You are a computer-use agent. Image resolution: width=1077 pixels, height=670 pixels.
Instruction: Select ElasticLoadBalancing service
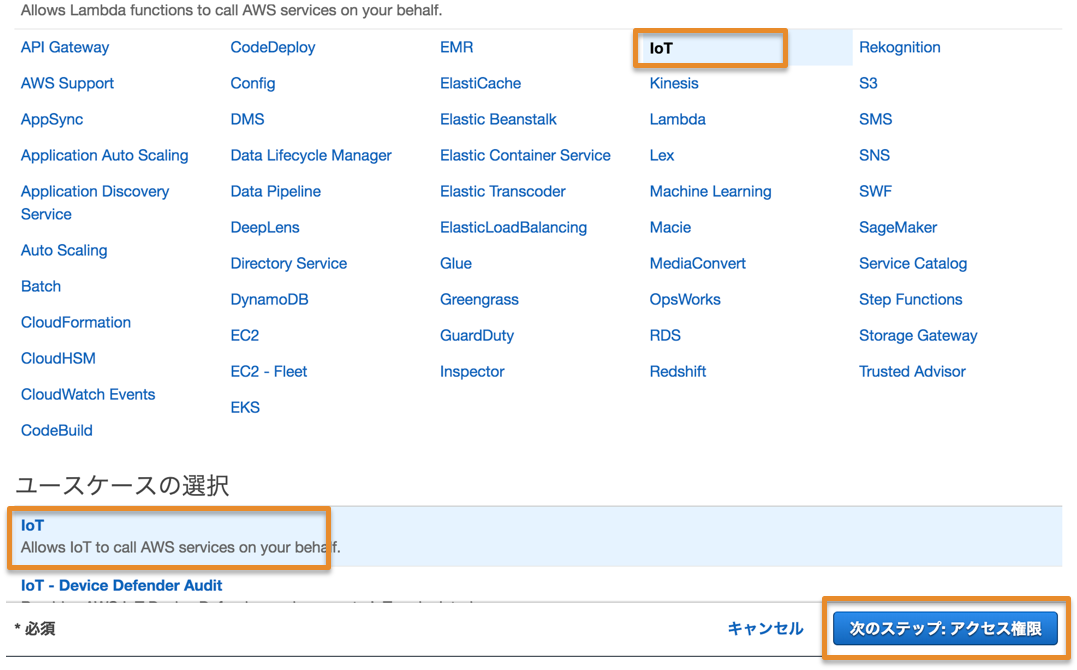tap(513, 227)
